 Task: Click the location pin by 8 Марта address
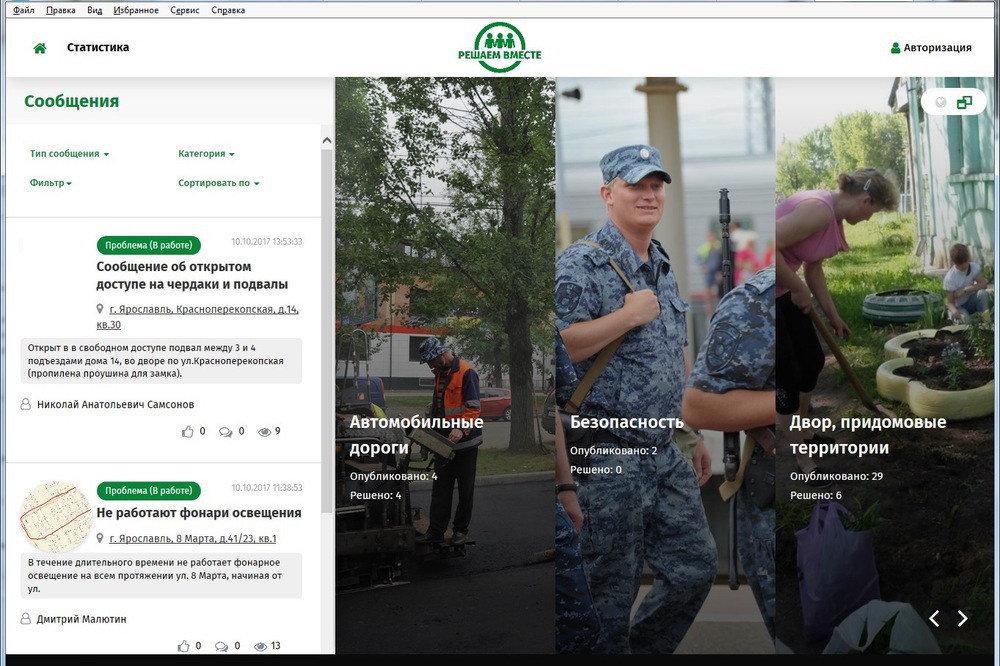tap(100, 538)
